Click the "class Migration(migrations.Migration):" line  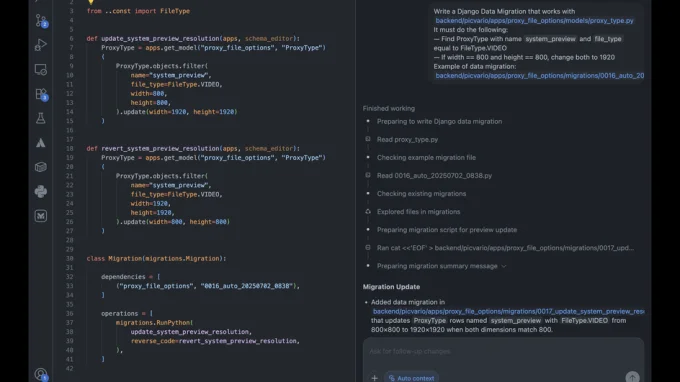[x=156, y=258]
